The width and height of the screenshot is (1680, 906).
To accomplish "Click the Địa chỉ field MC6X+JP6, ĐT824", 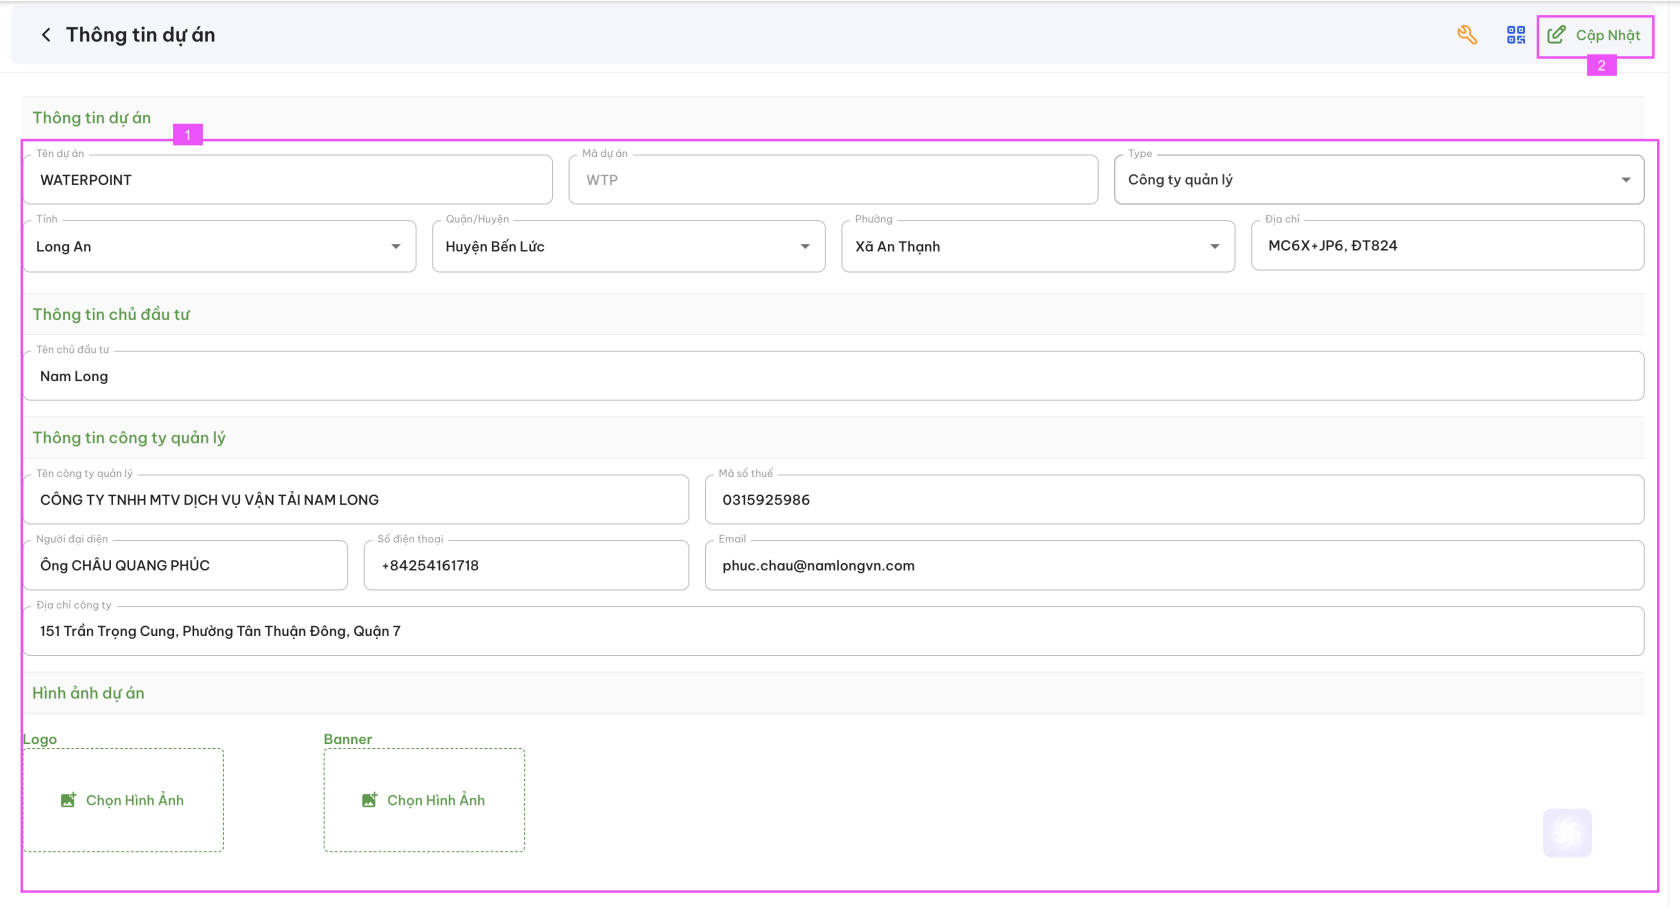I will [1448, 246].
